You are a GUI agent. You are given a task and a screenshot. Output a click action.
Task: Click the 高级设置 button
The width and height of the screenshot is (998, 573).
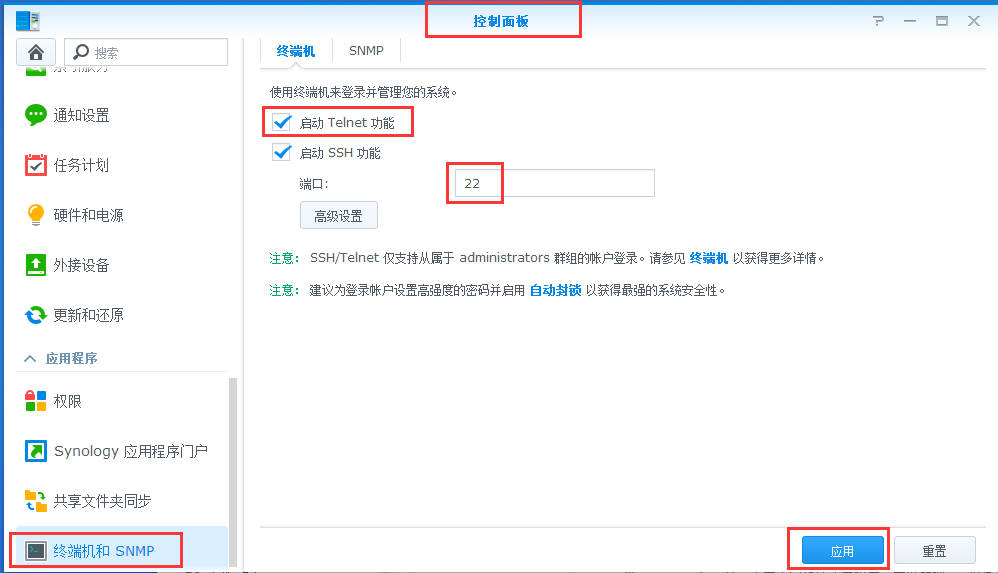pos(339,216)
